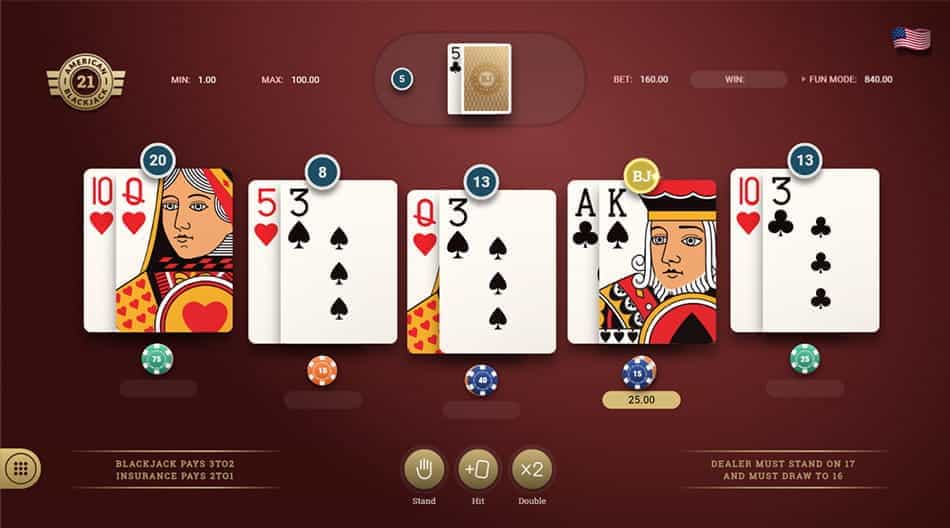Open the grid menu button
This screenshot has height=528, width=950.
[20, 469]
